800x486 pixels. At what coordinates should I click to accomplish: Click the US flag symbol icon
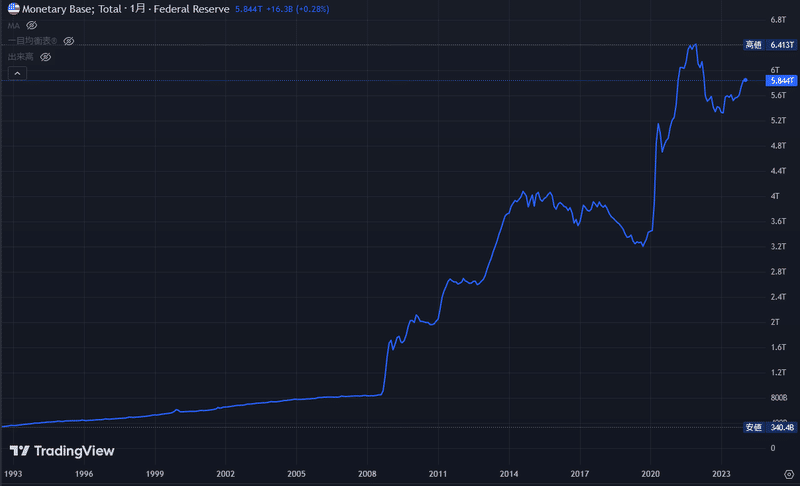(14, 9)
